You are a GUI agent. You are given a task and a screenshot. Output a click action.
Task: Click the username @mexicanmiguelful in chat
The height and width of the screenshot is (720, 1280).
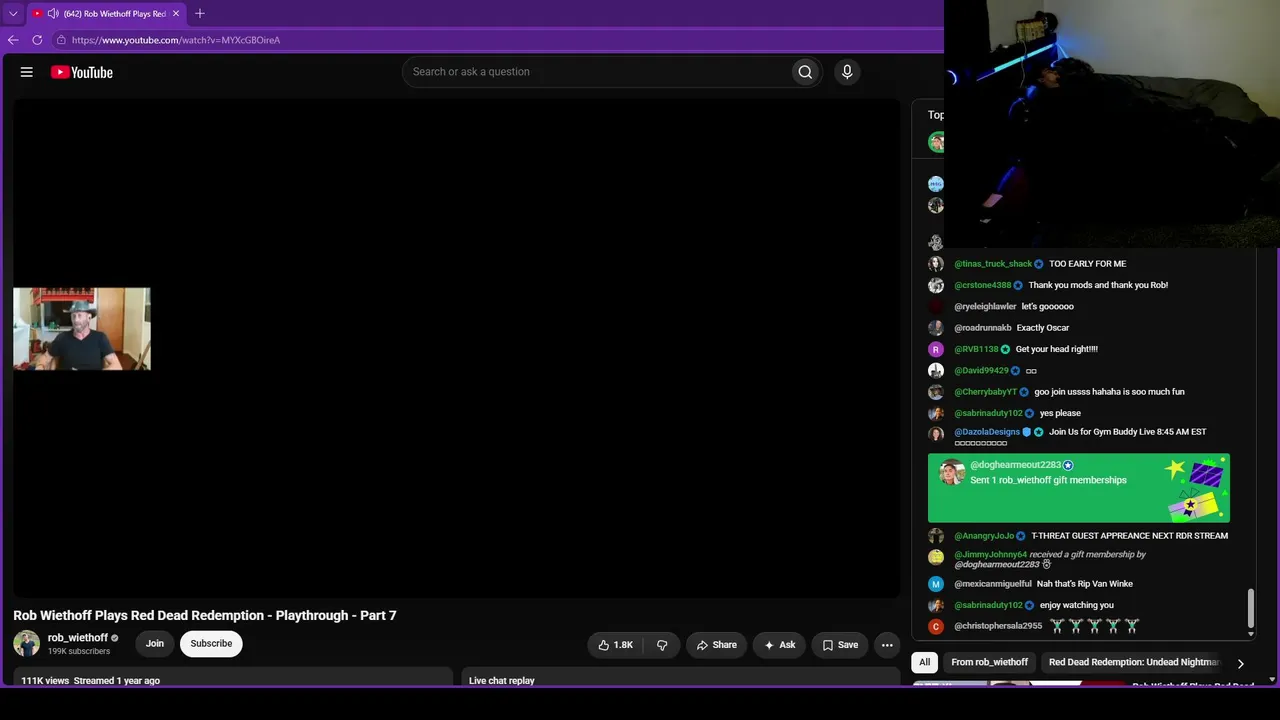[993, 584]
